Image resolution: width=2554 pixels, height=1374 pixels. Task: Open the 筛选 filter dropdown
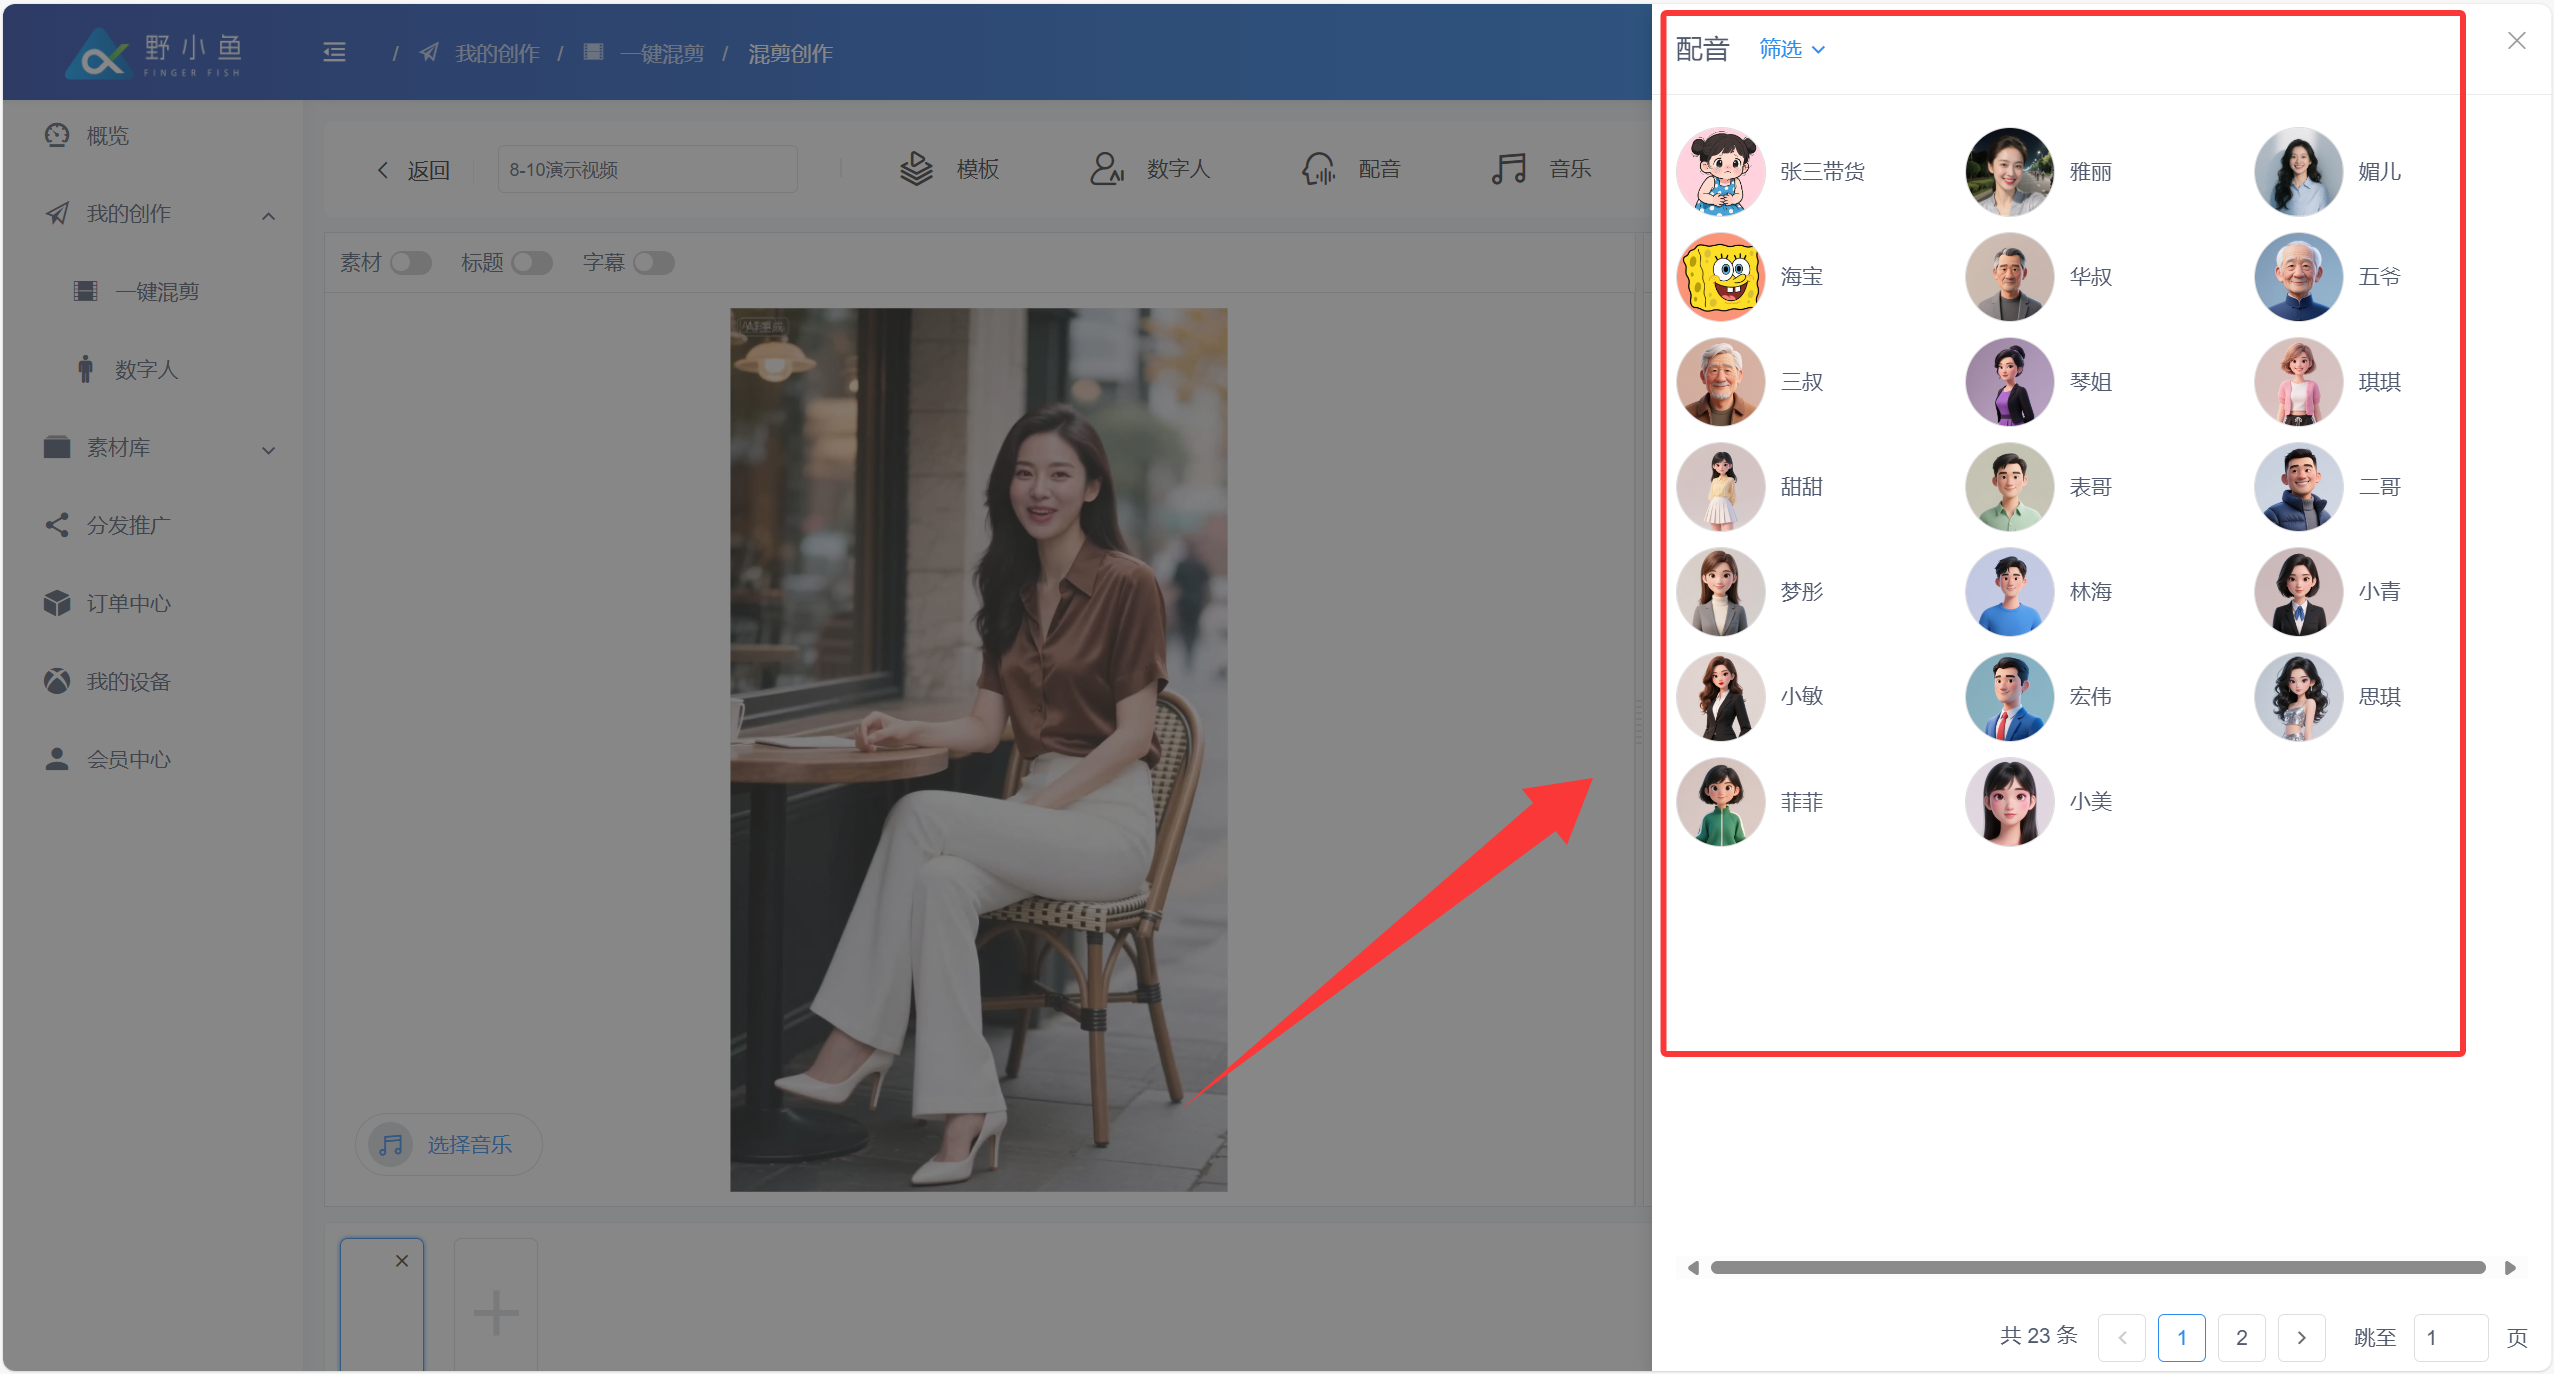[1791, 49]
